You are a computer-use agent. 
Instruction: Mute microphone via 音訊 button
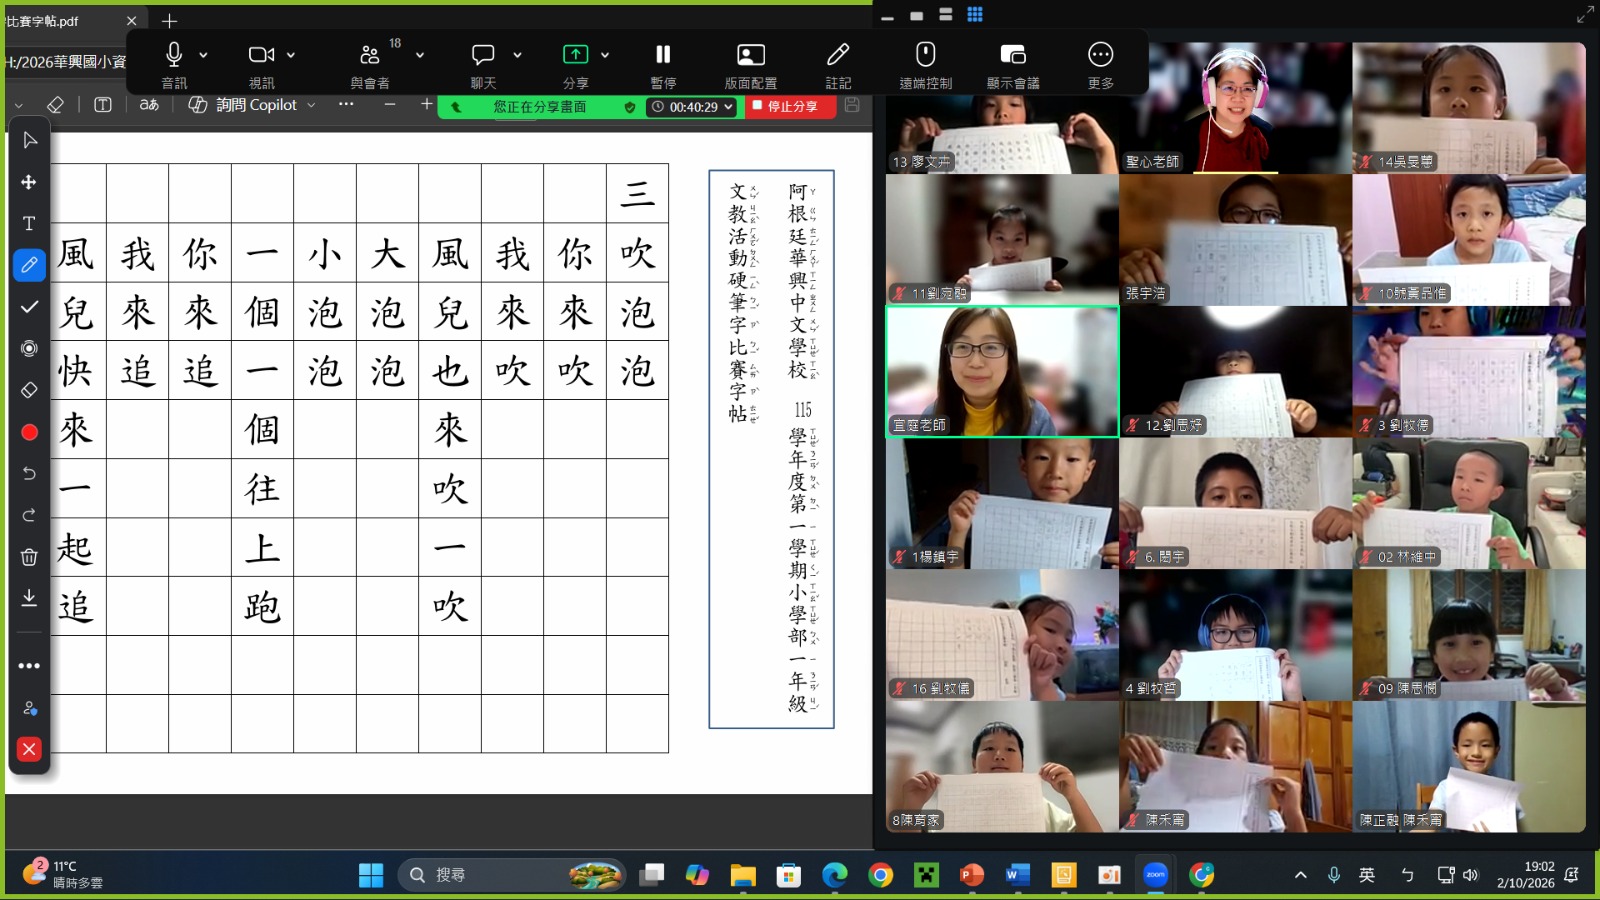pos(174,65)
